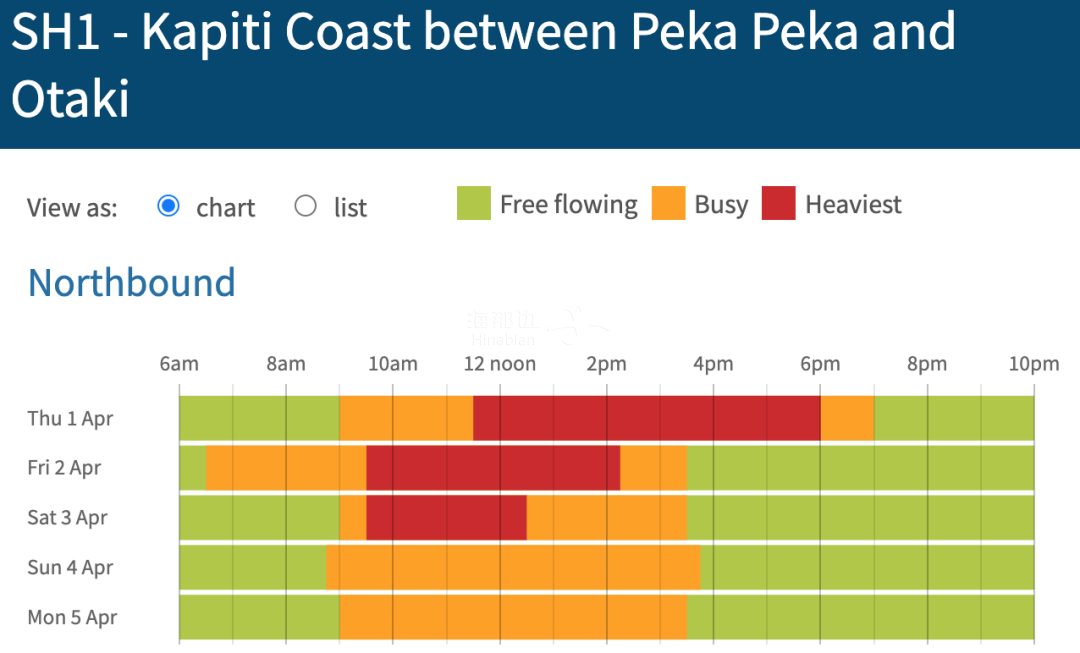
Task: Click the red Heaviest segment on Sat 3 Apr
Action: coord(446,517)
